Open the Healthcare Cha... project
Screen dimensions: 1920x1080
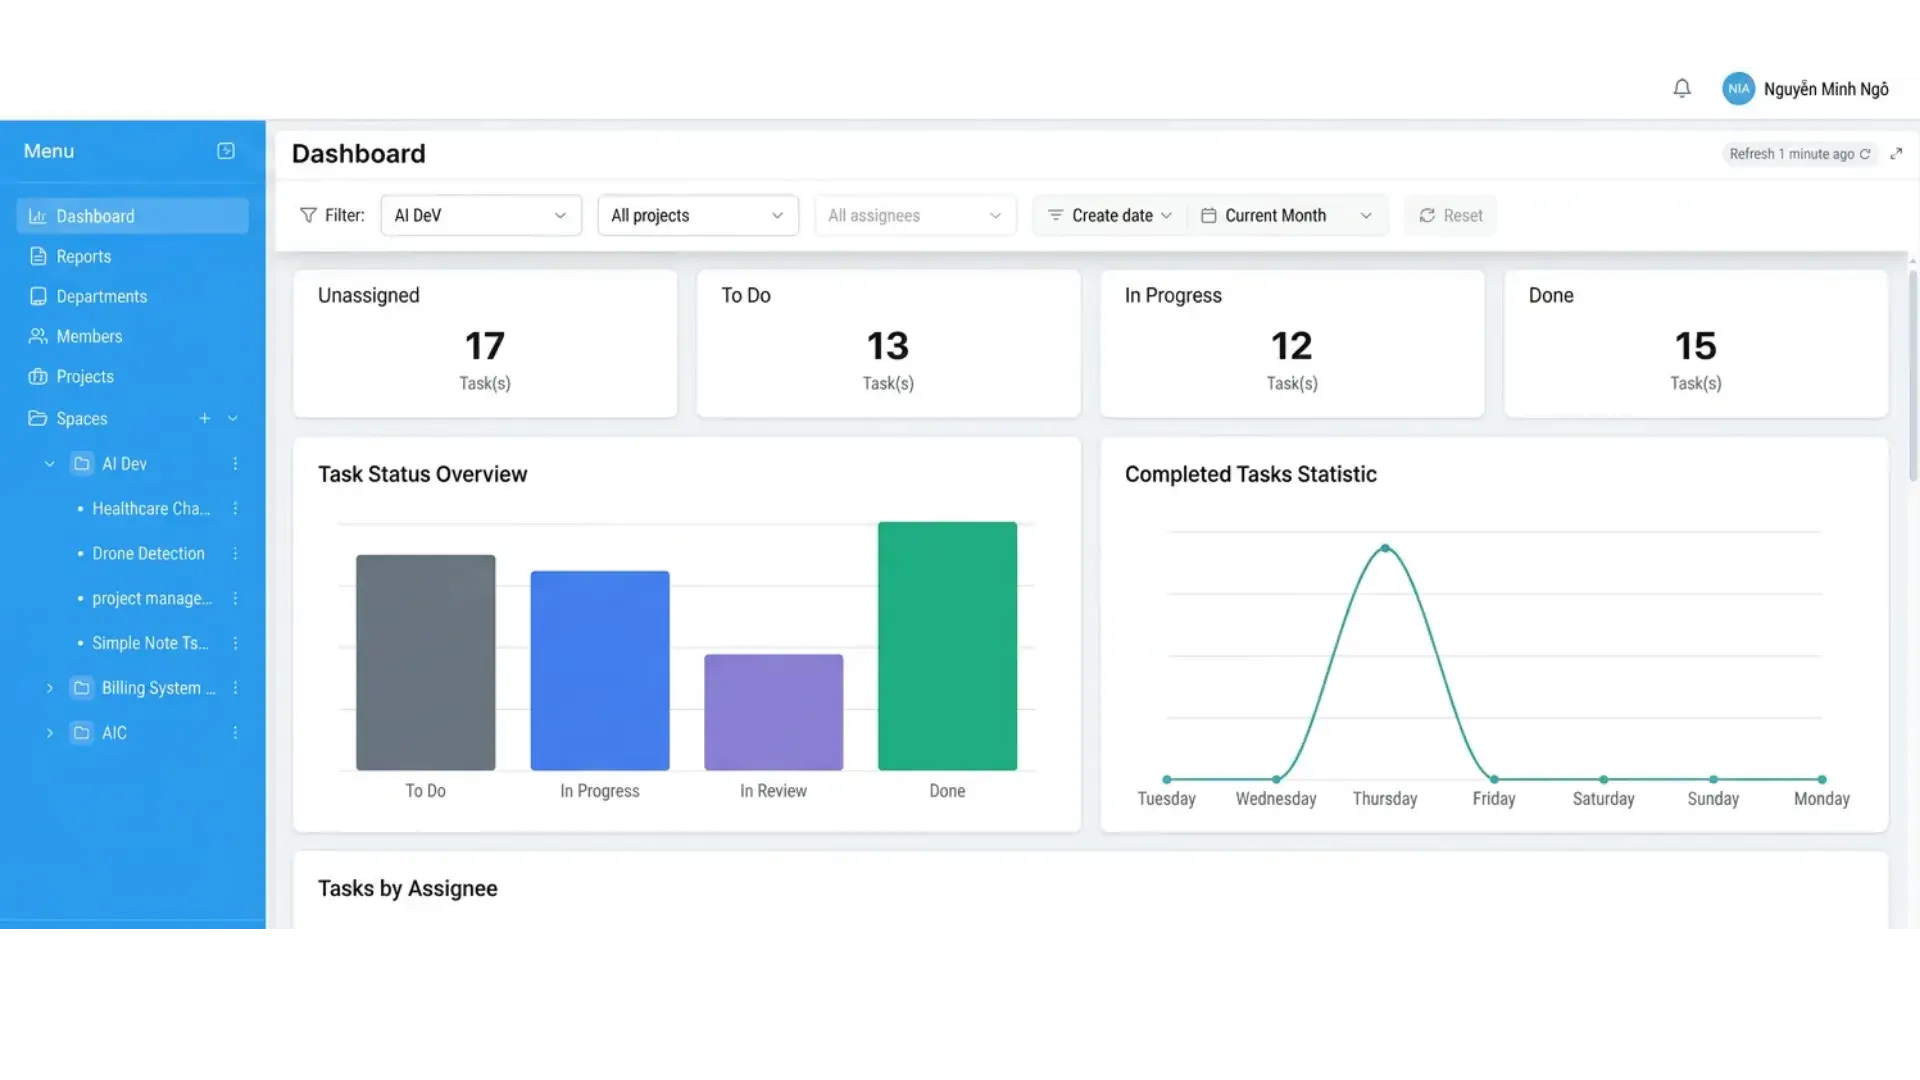151,508
